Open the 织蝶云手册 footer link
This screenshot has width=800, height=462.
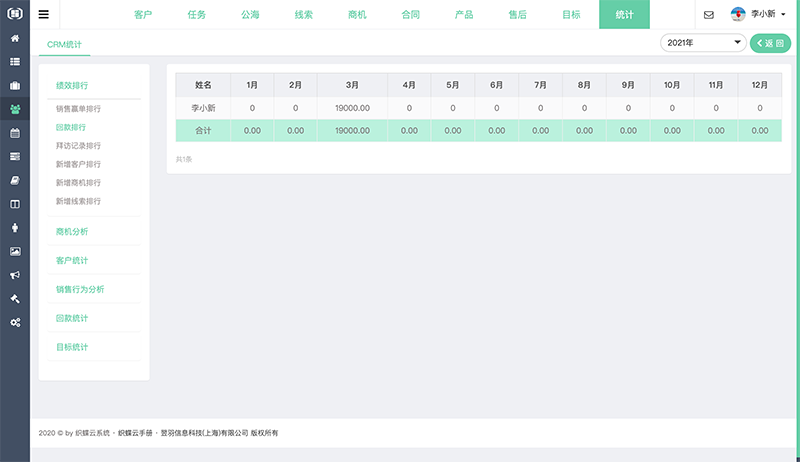click(135, 433)
